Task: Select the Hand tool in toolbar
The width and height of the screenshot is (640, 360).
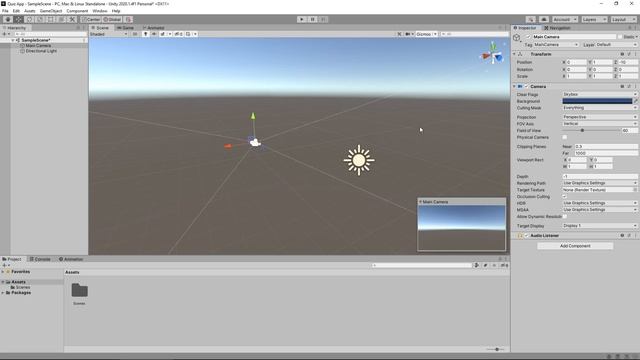Action: click(8, 19)
